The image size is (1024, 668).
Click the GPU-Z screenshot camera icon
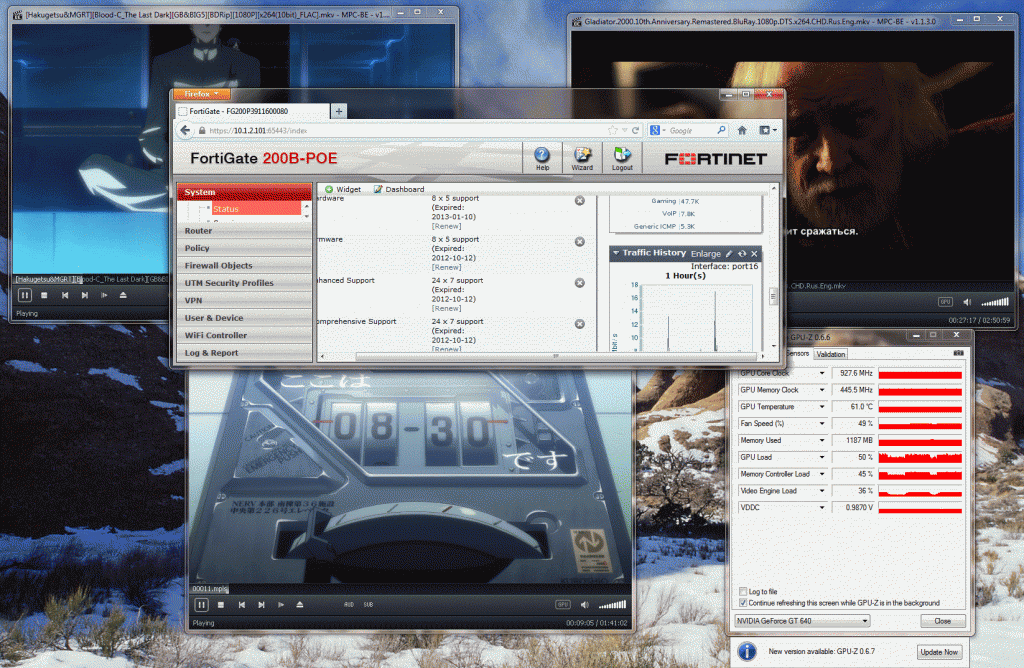958,353
